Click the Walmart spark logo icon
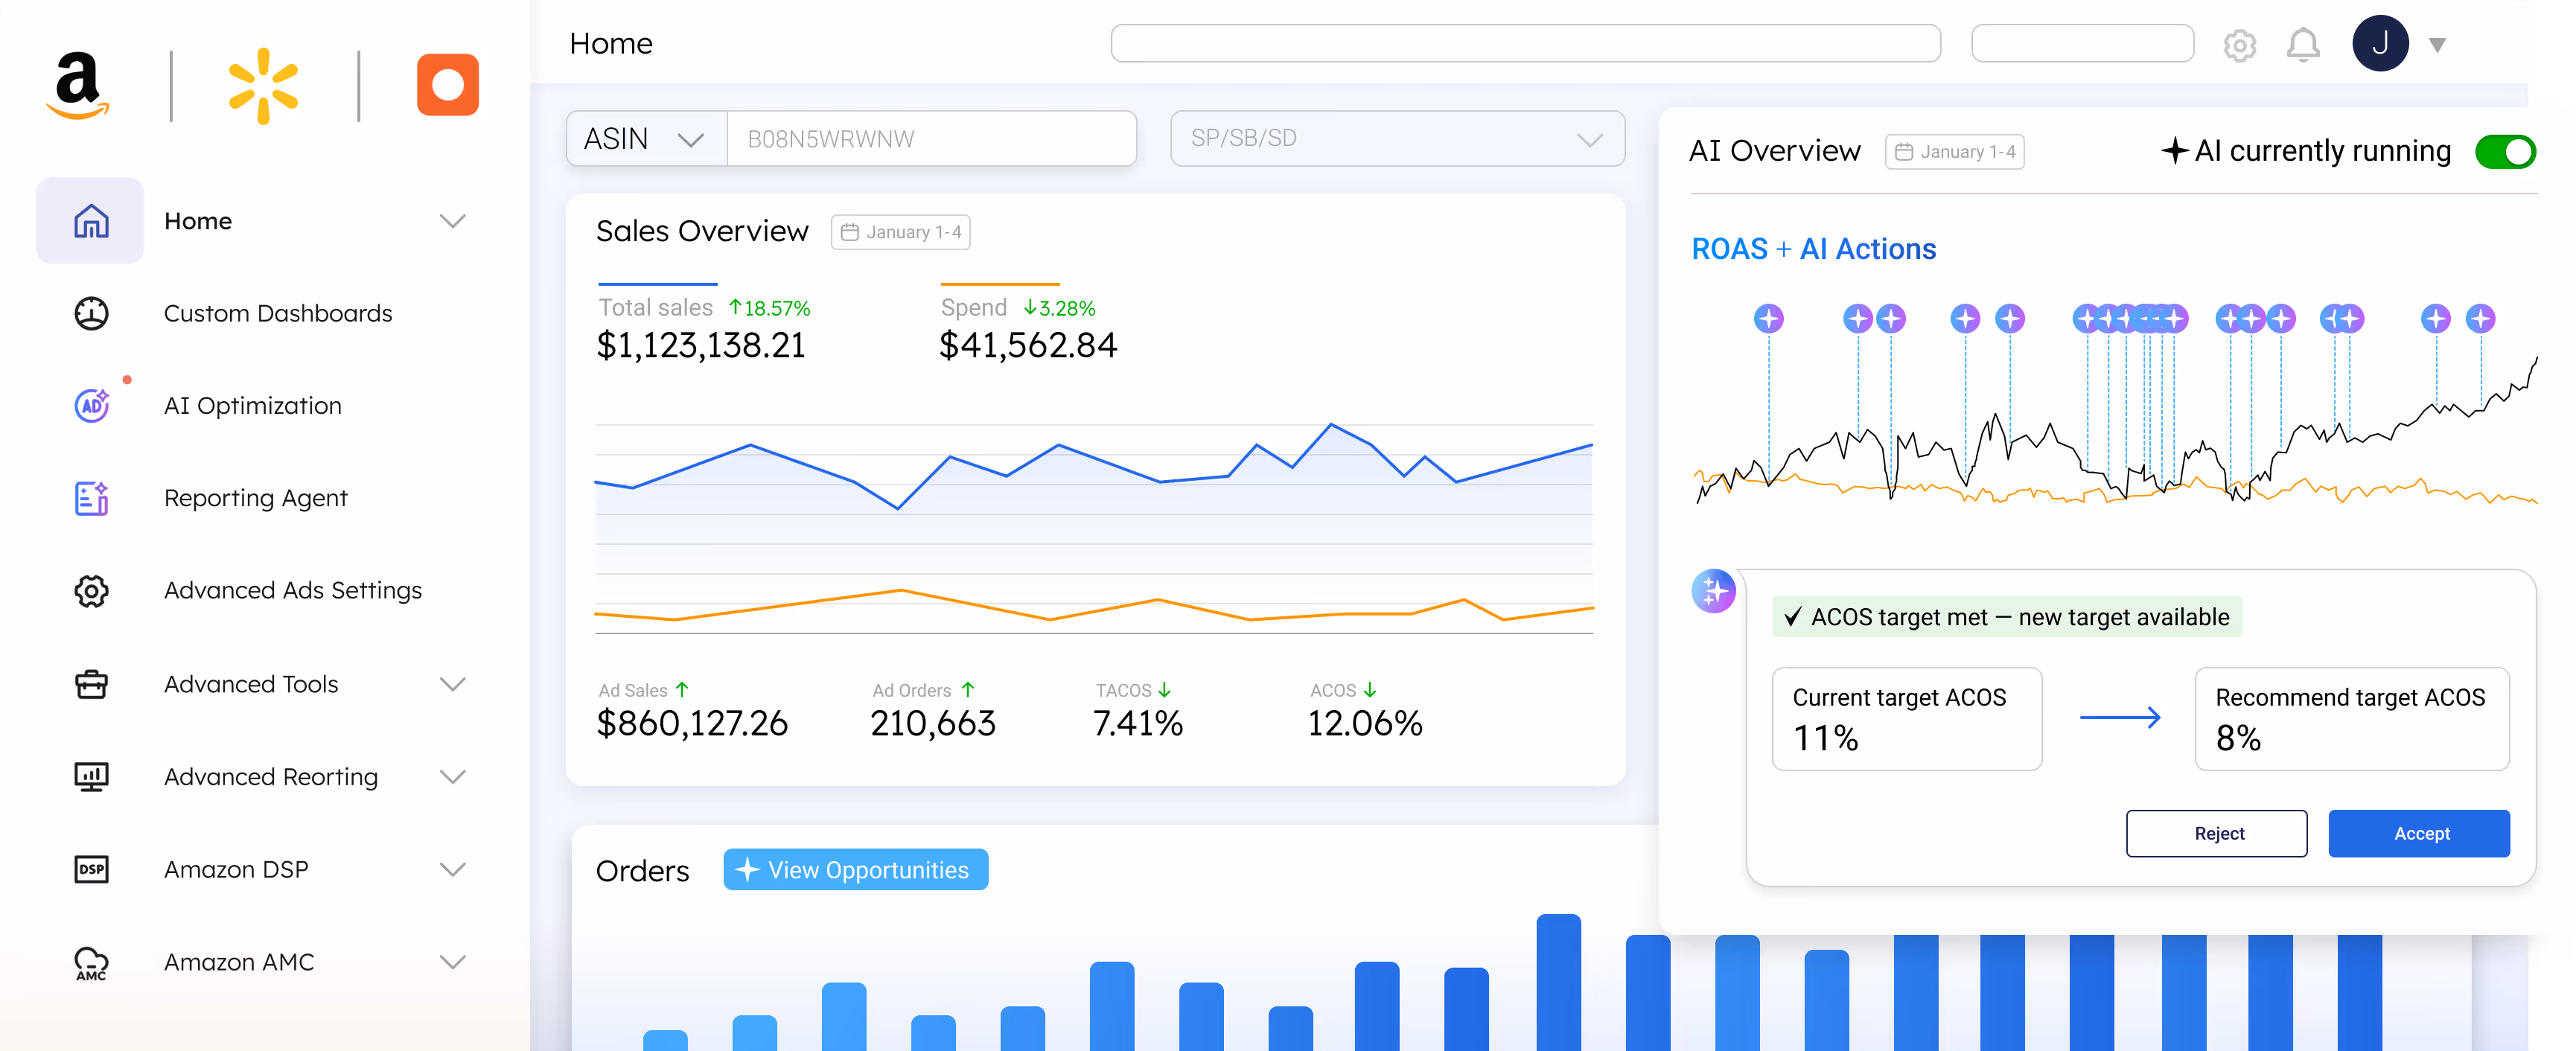Viewport: 2576px width, 1051px height. click(x=263, y=86)
